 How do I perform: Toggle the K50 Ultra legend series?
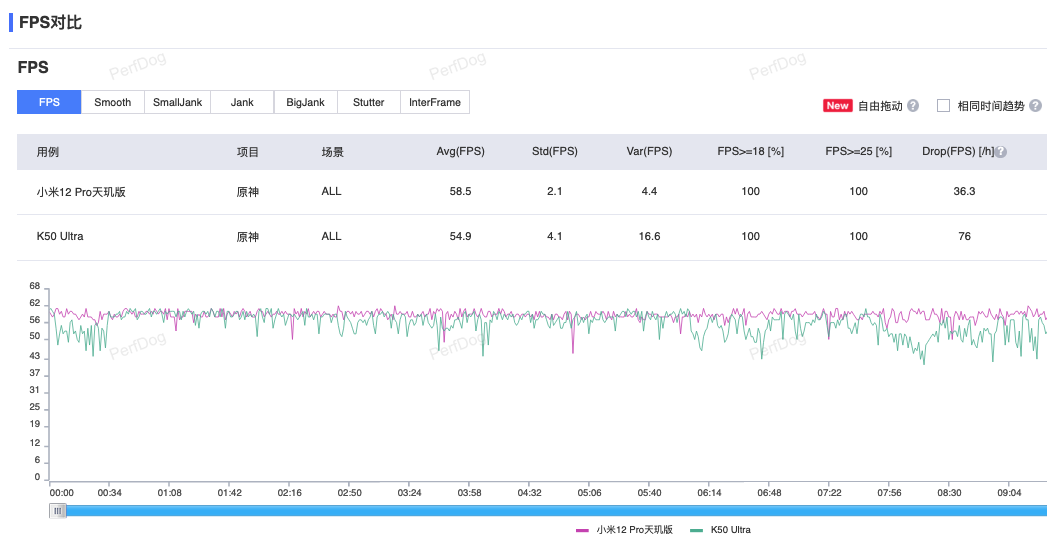[x=721, y=530]
